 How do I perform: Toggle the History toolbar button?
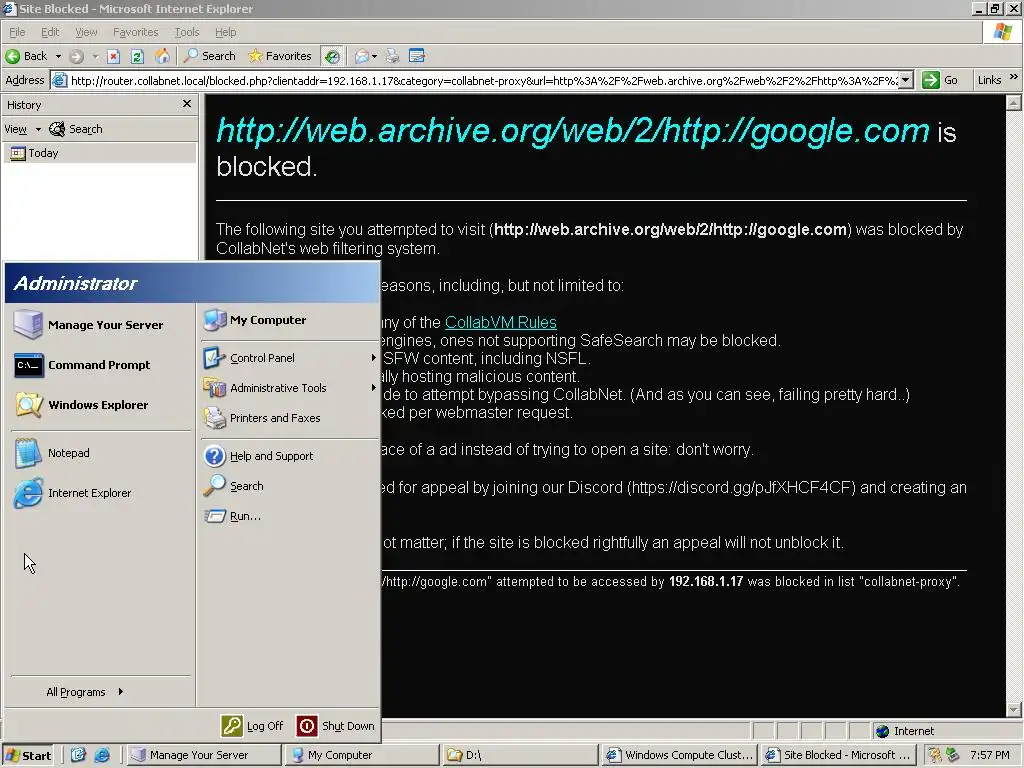coord(332,56)
